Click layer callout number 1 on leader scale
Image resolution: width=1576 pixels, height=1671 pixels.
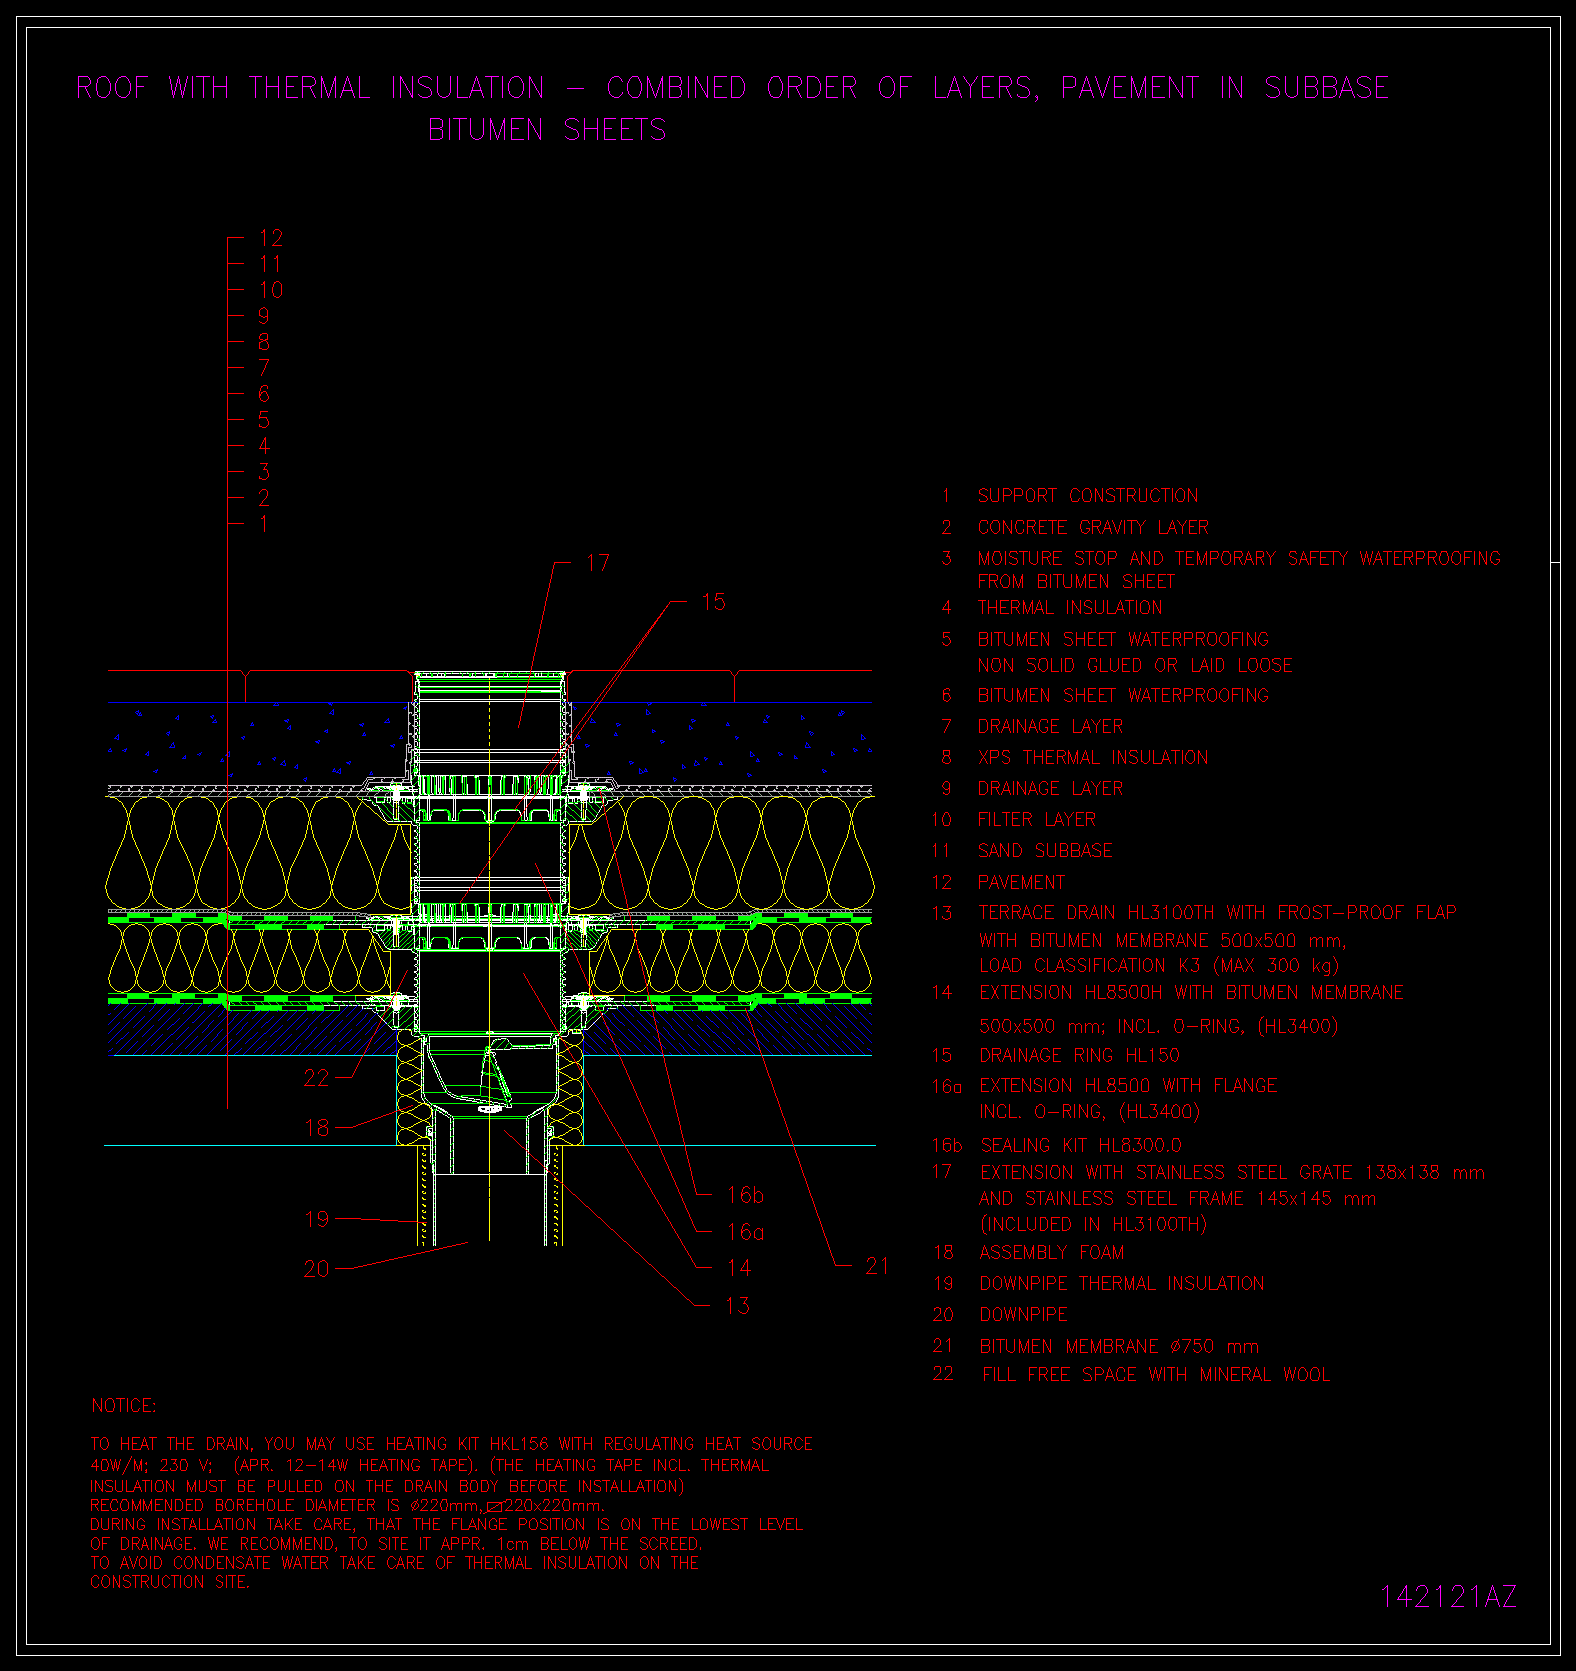264,524
